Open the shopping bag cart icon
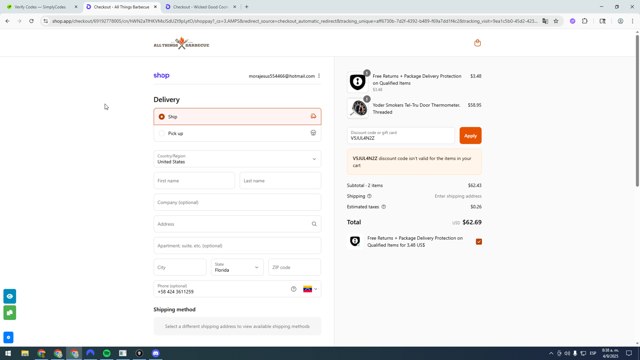Viewport: 640px width, 360px height. (x=477, y=43)
